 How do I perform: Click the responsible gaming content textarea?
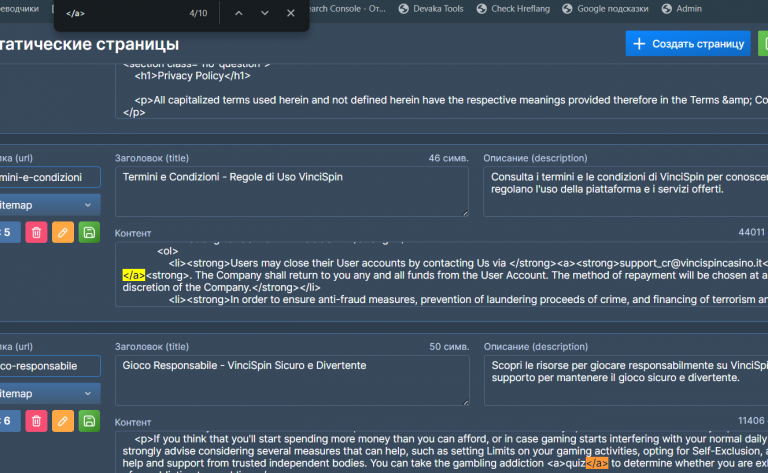click(441, 452)
